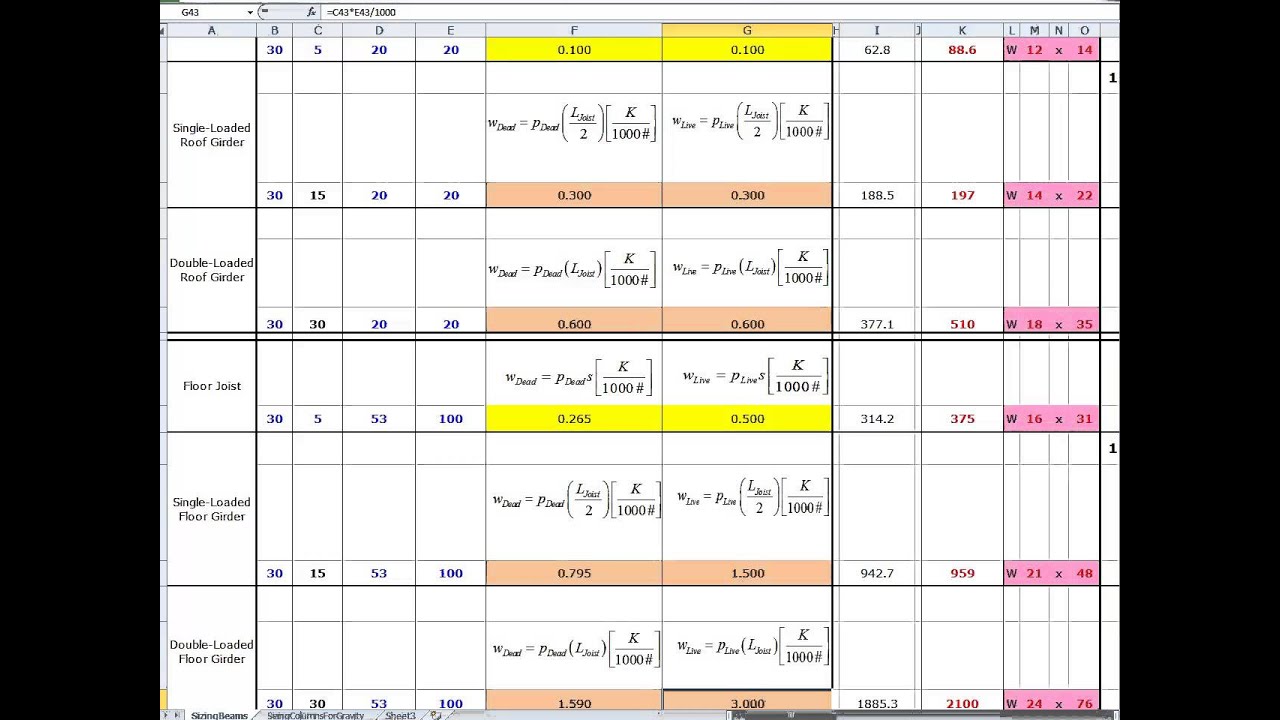The height and width of the screenshot is (720, 1280).
Task: Select Double-Loaded Floor Girder wDead formula image
Action: (x=574, y=648)
